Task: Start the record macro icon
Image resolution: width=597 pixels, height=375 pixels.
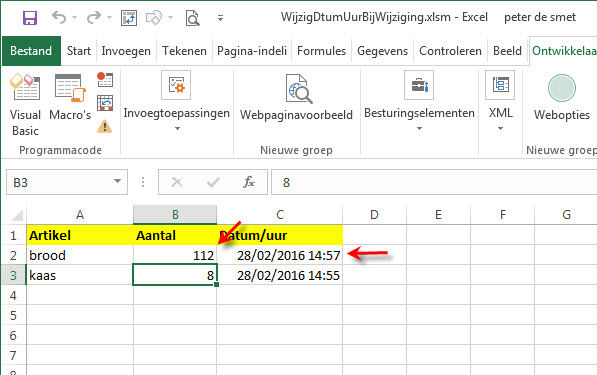Action: tap(105, 80)
